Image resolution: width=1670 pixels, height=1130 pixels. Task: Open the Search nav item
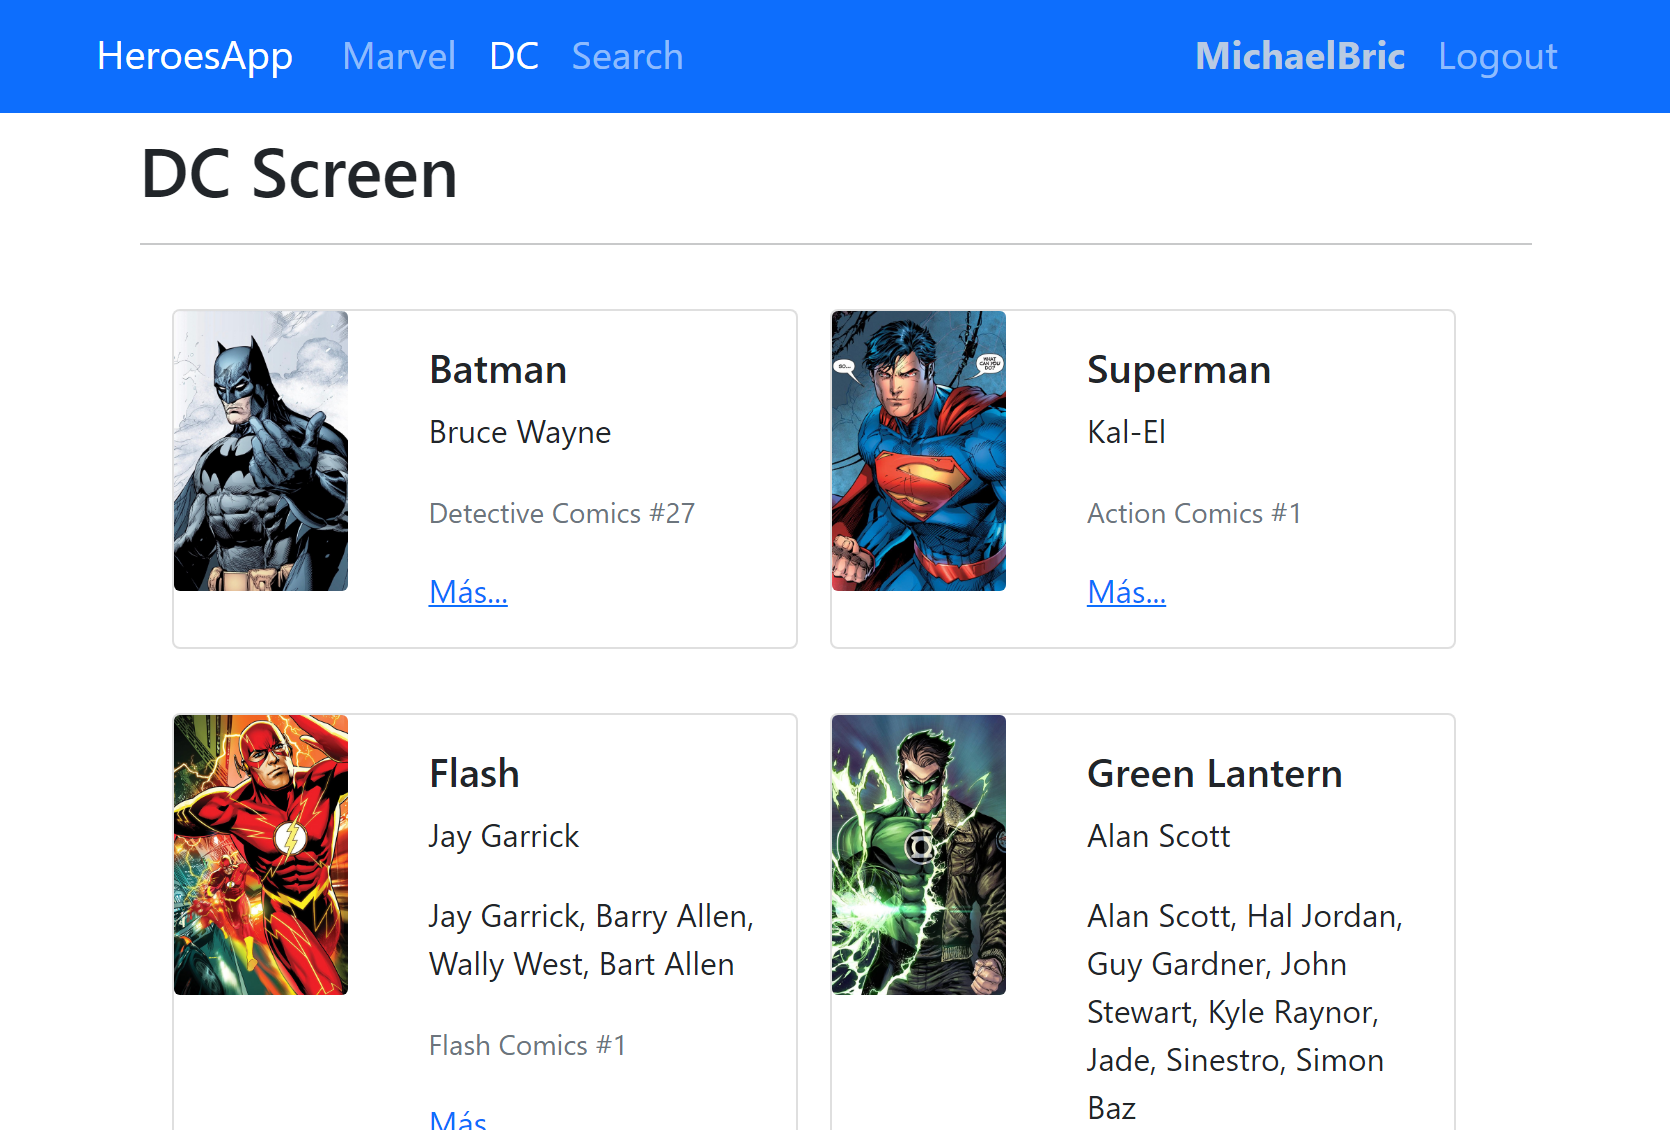[x=627, y=56]
